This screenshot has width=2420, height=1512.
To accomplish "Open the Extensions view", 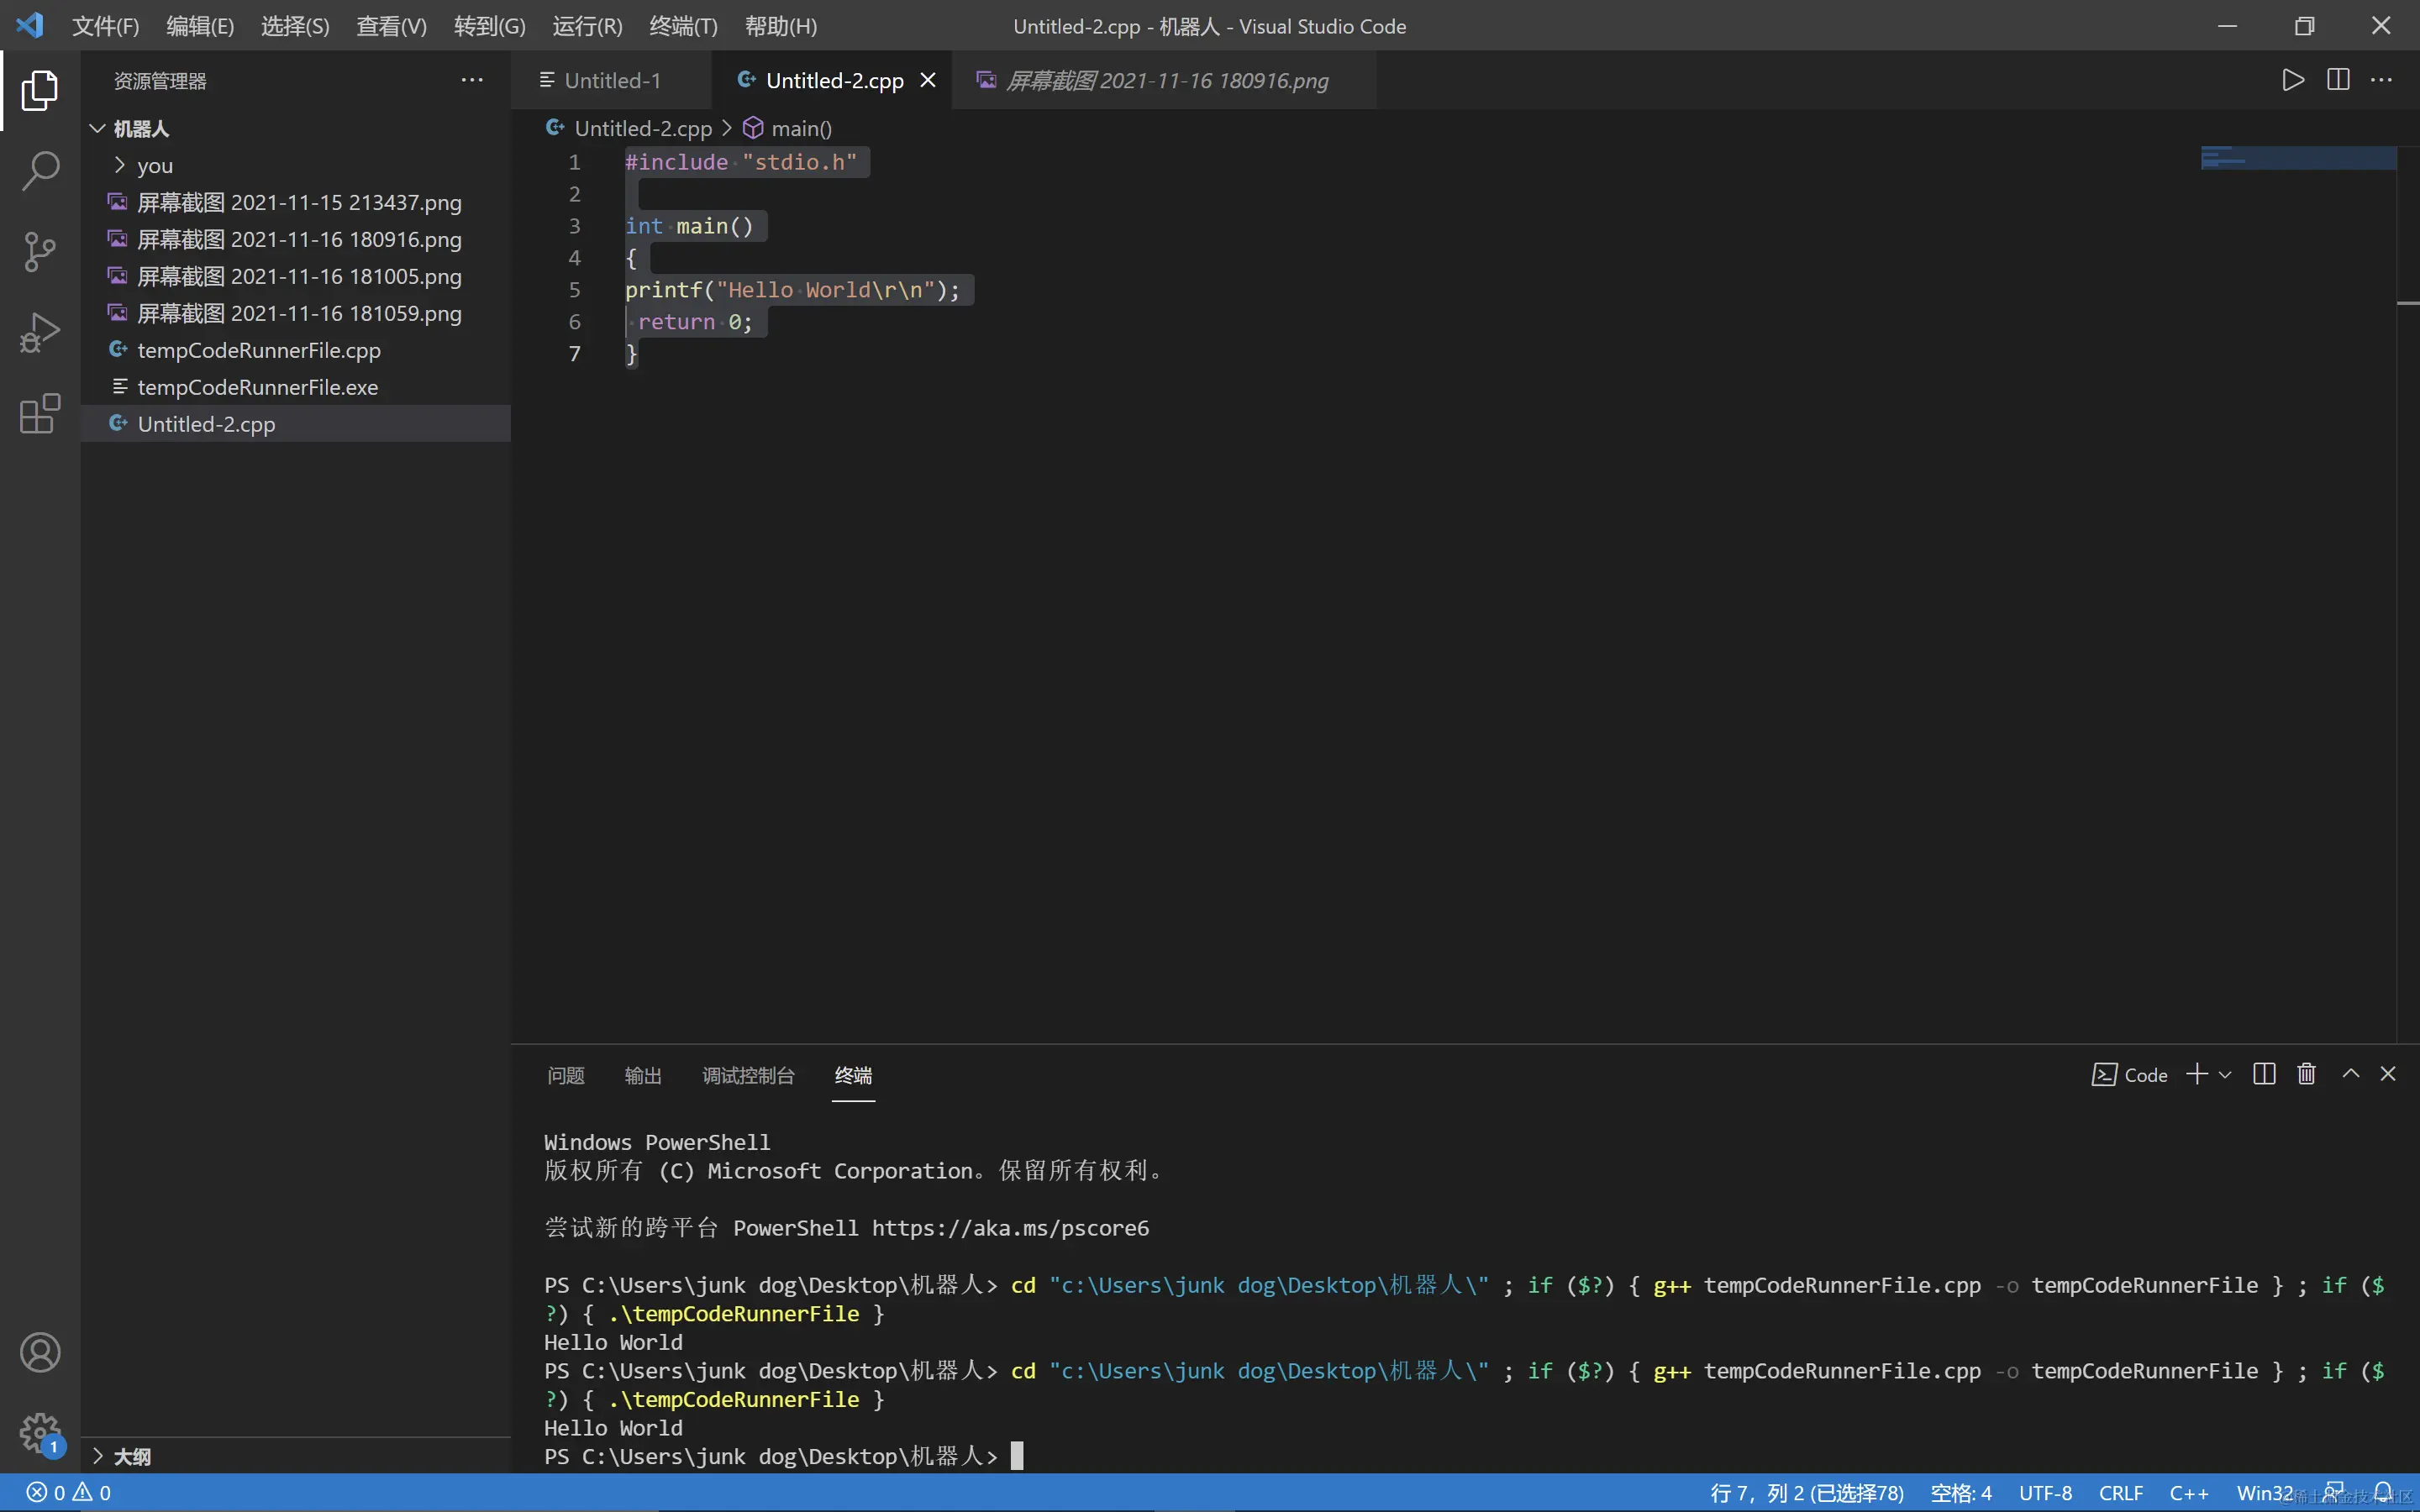I will click(x=40, y=413).
